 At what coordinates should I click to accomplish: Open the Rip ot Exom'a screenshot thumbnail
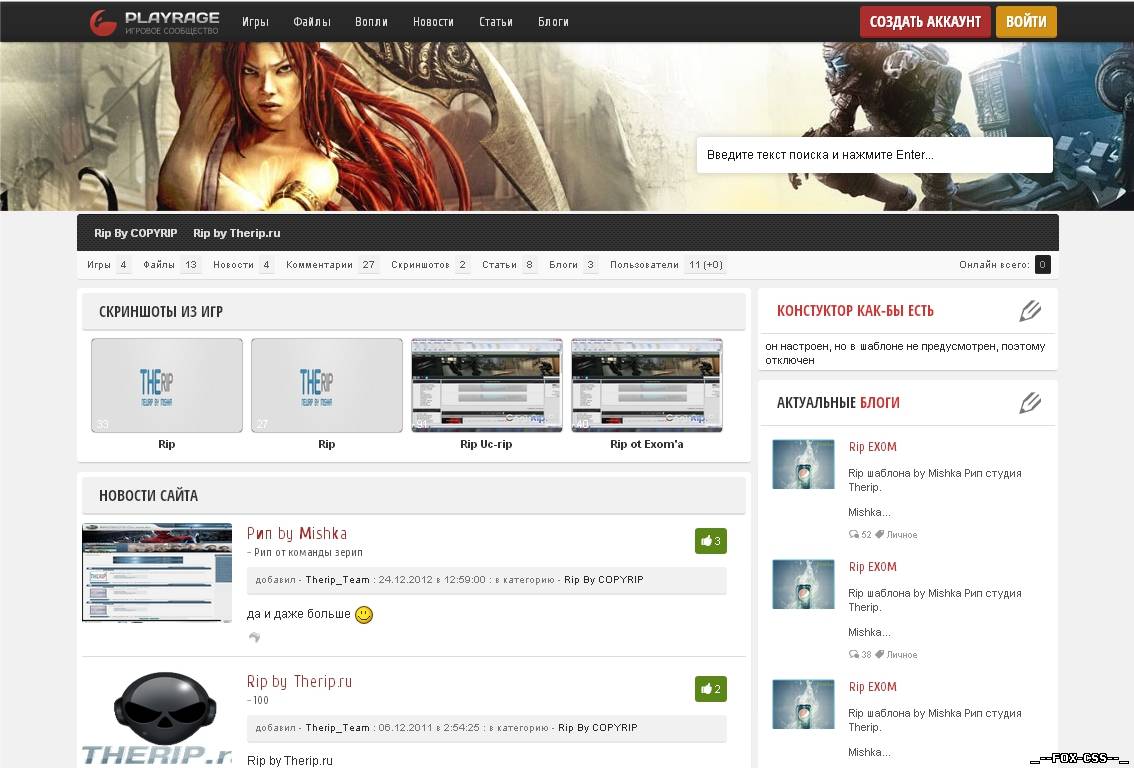pos(647,385)
